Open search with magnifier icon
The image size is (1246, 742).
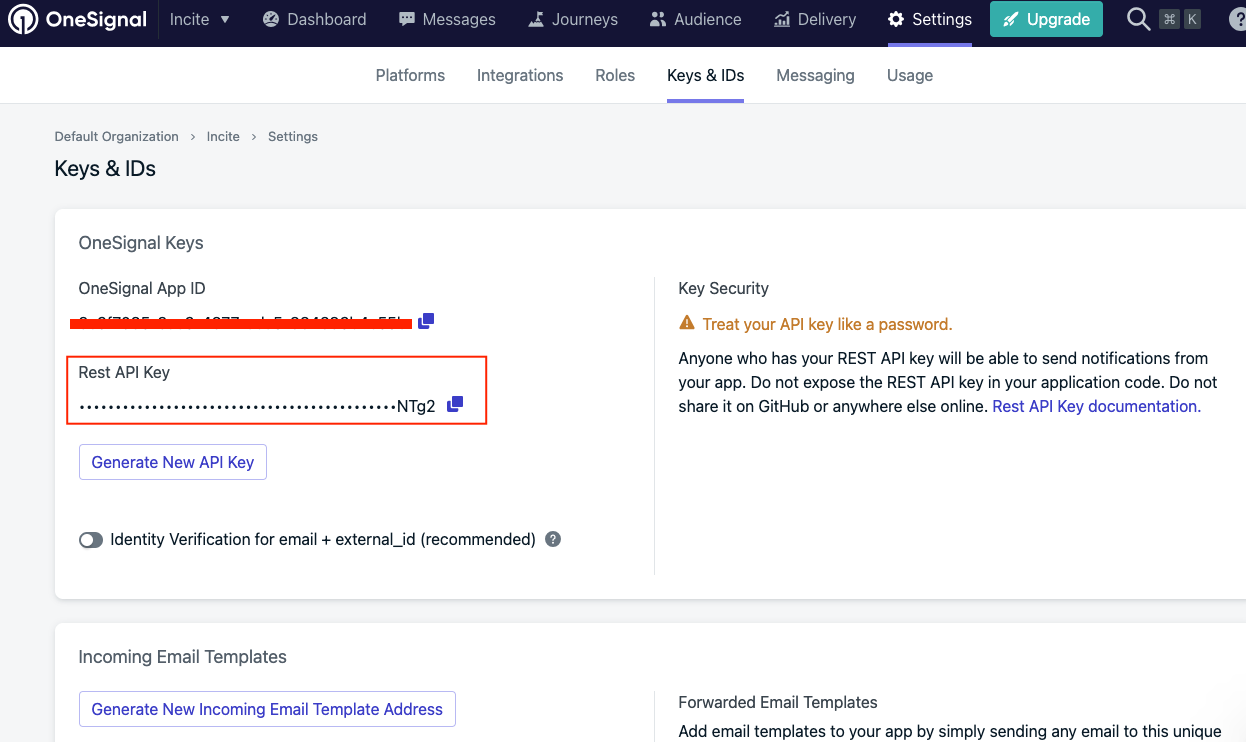click(1138, 19)
